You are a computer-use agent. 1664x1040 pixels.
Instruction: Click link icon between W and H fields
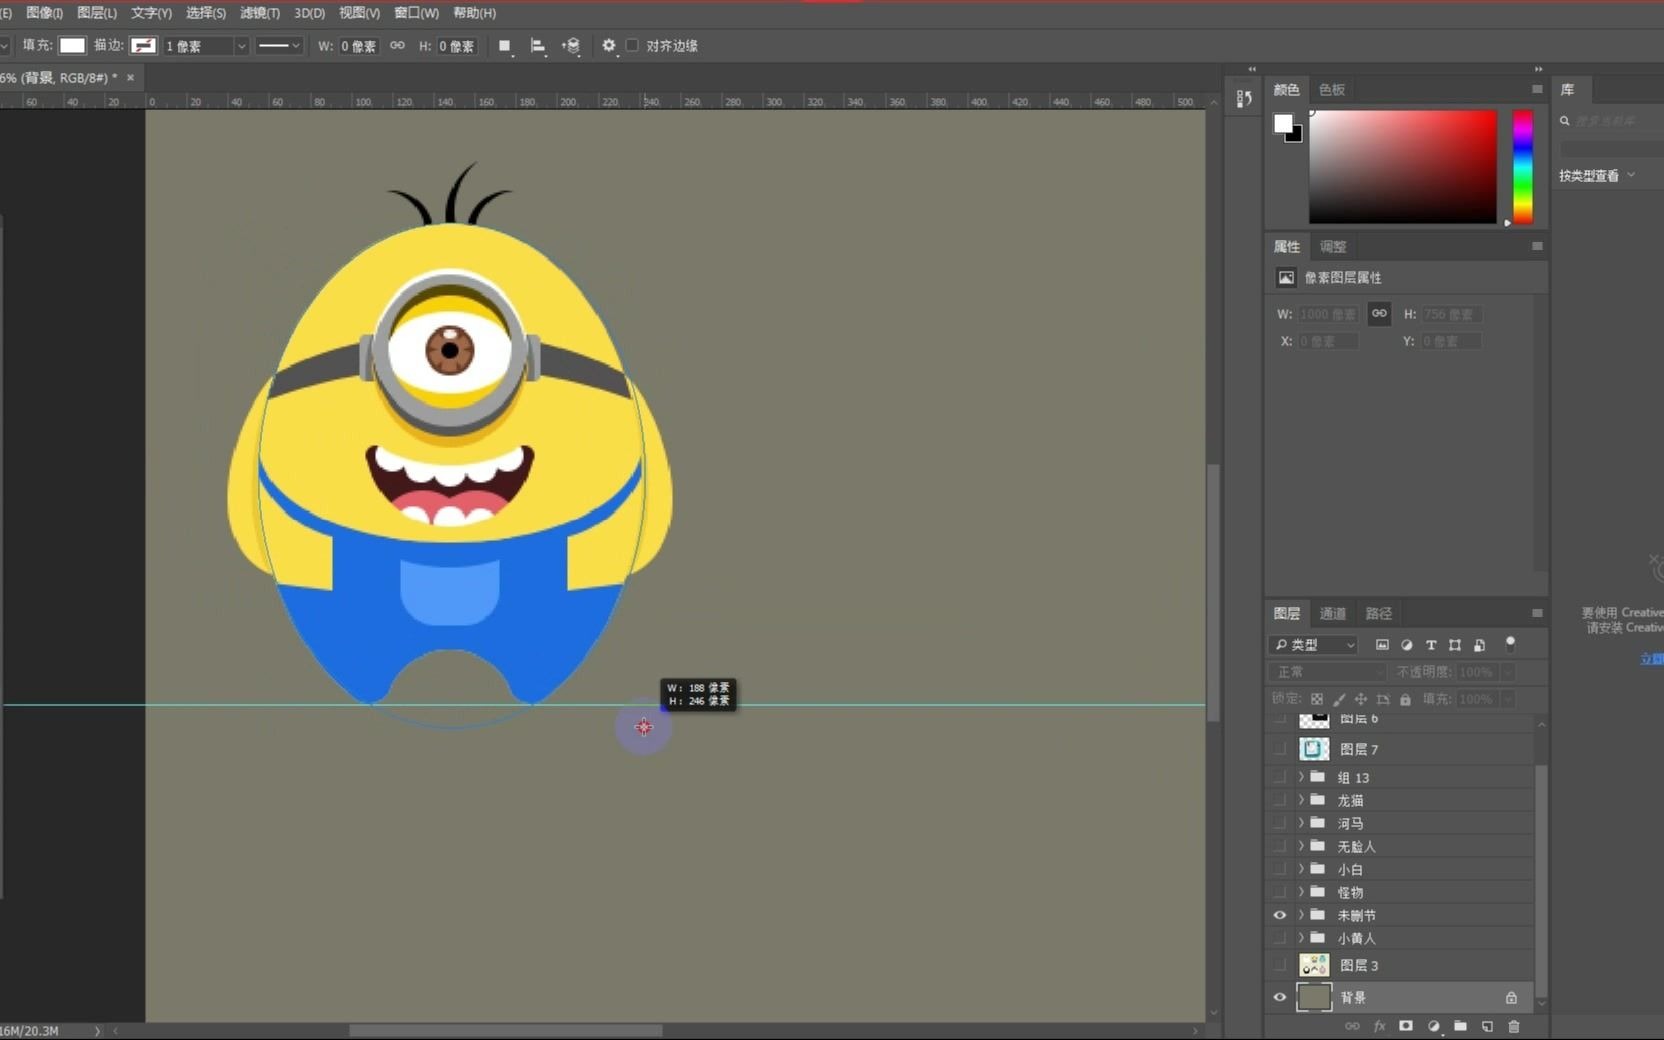tap(397, 46)
